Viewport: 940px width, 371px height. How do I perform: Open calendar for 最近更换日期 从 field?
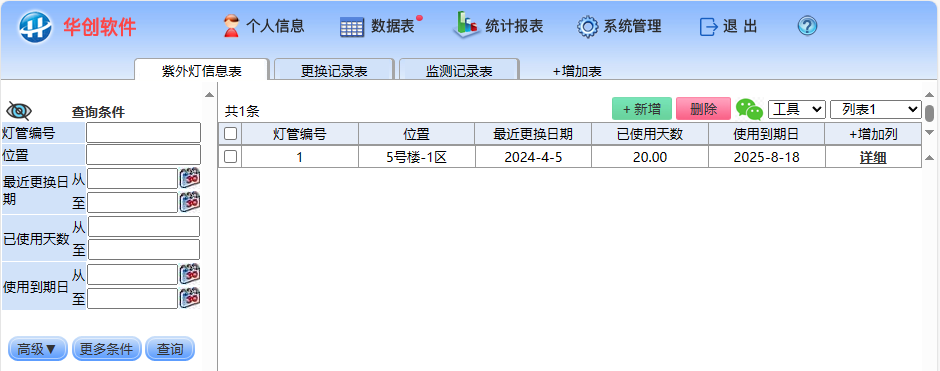(190, 178)
